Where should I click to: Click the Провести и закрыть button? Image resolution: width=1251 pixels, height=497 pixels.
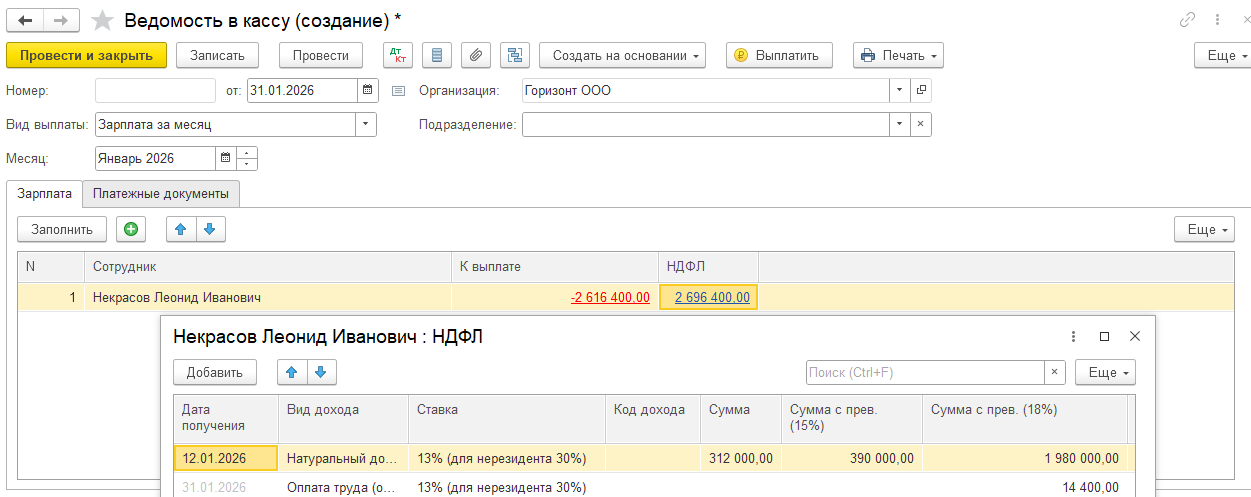pos(86,55)
